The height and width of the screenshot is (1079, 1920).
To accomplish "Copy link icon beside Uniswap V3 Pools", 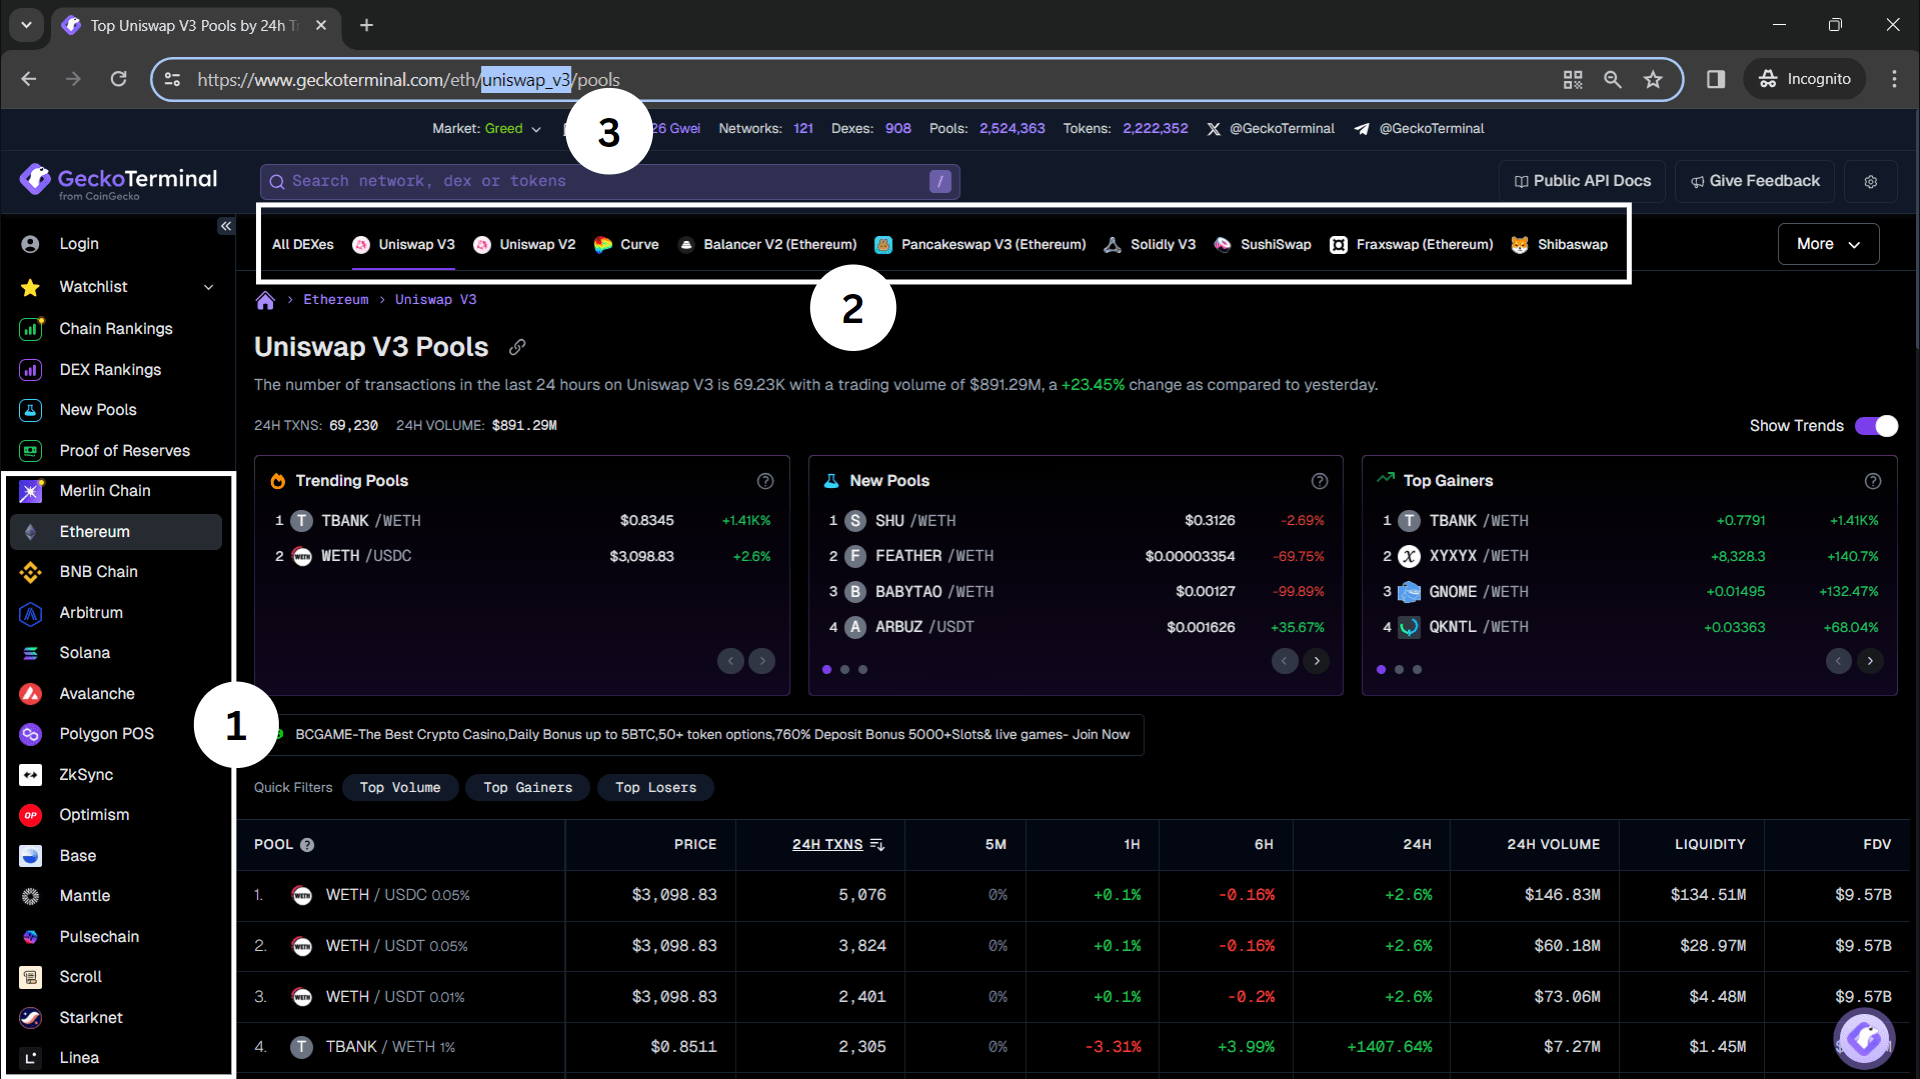I will point(517,347).
